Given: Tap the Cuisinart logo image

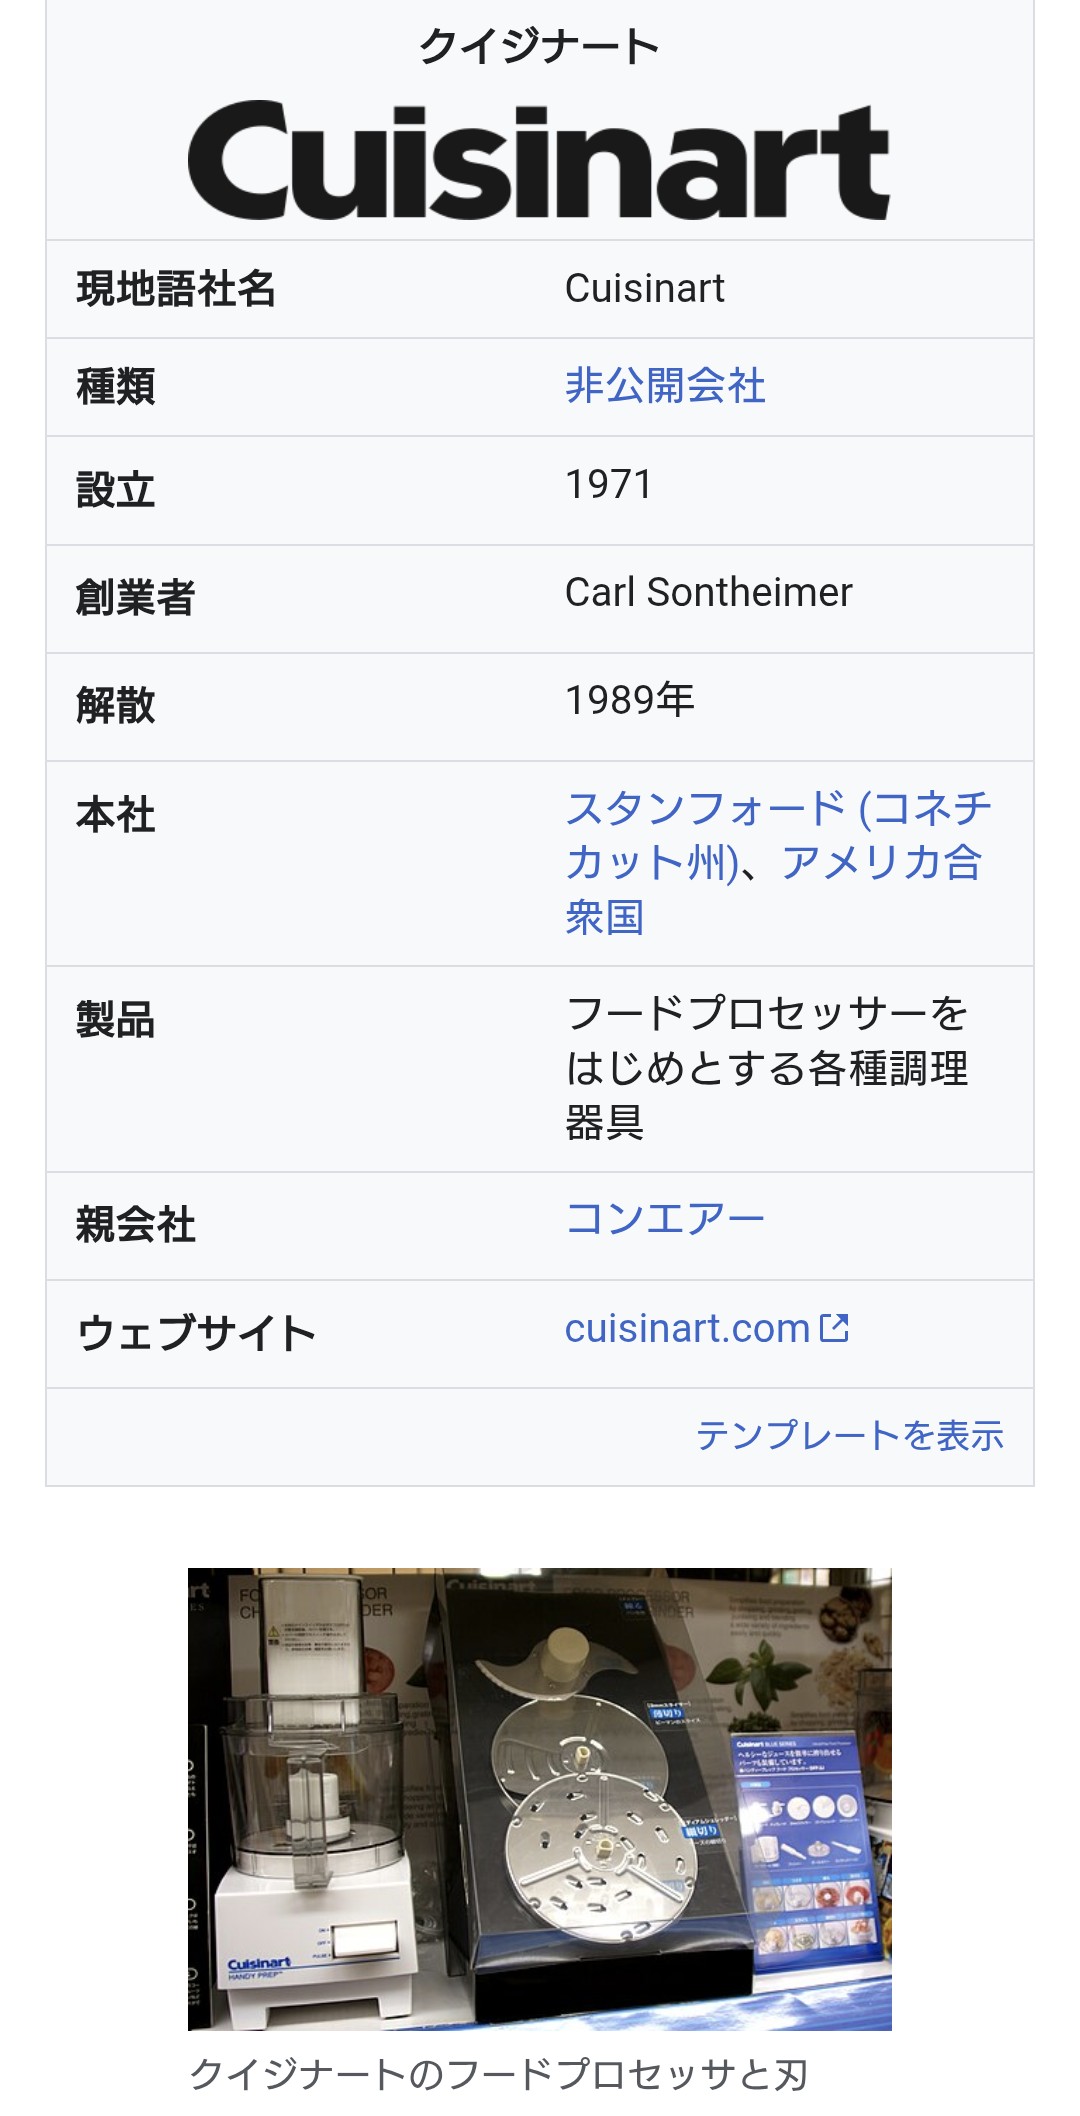Looking at the screenshot, I should [x=539, y=160].
